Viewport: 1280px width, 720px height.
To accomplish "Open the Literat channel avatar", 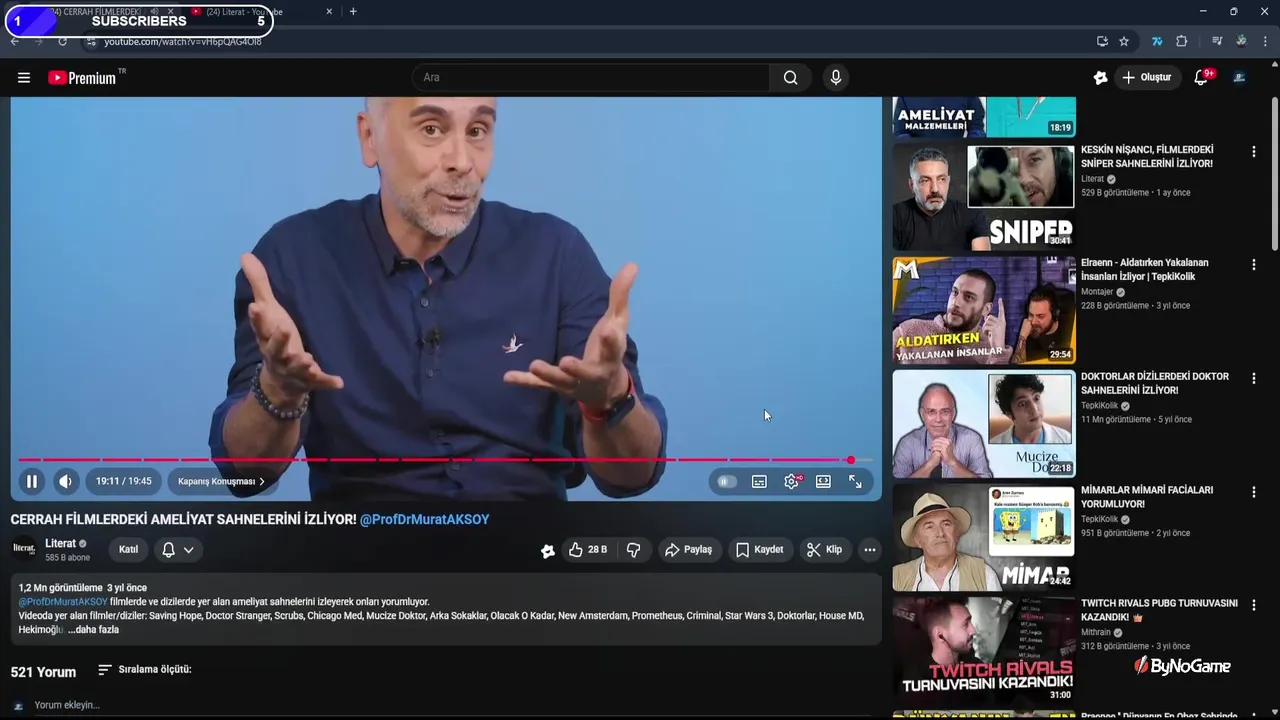I will tap(24, 549).
